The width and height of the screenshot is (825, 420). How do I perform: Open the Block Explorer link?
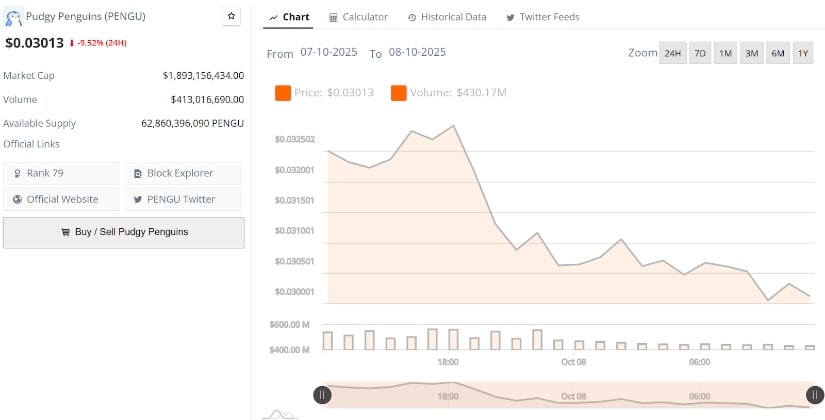pyautogui.click(x=182, y=173)
